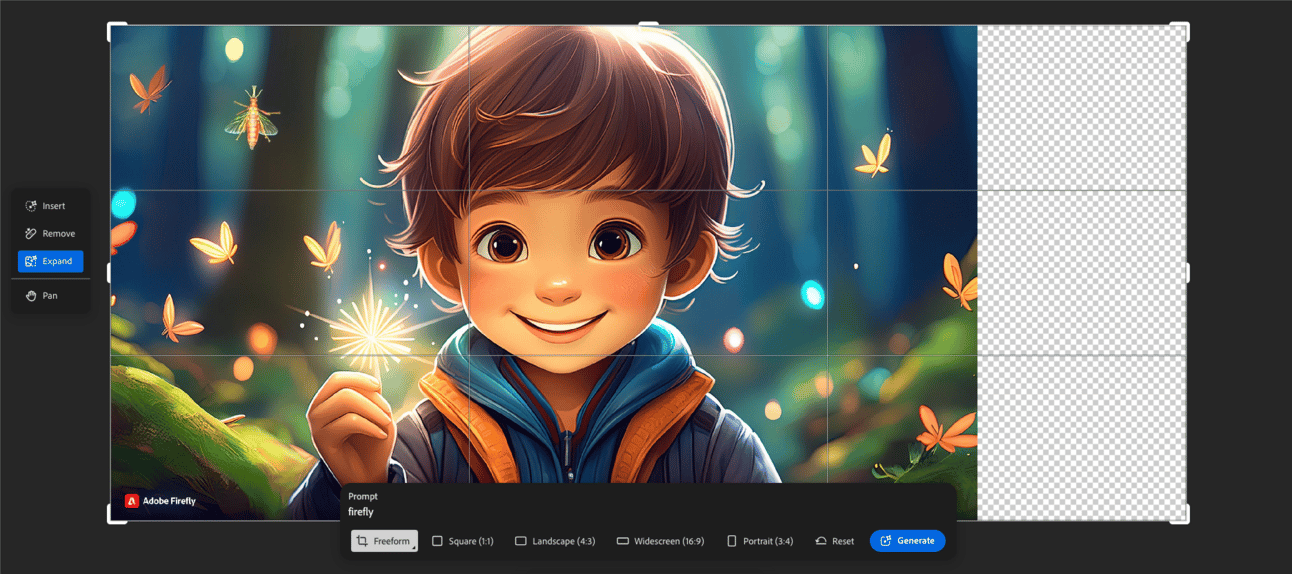Screen dimensions: 1292x574
Task: Click the left edge middle crop handle
Action: [x=110, y=273]
